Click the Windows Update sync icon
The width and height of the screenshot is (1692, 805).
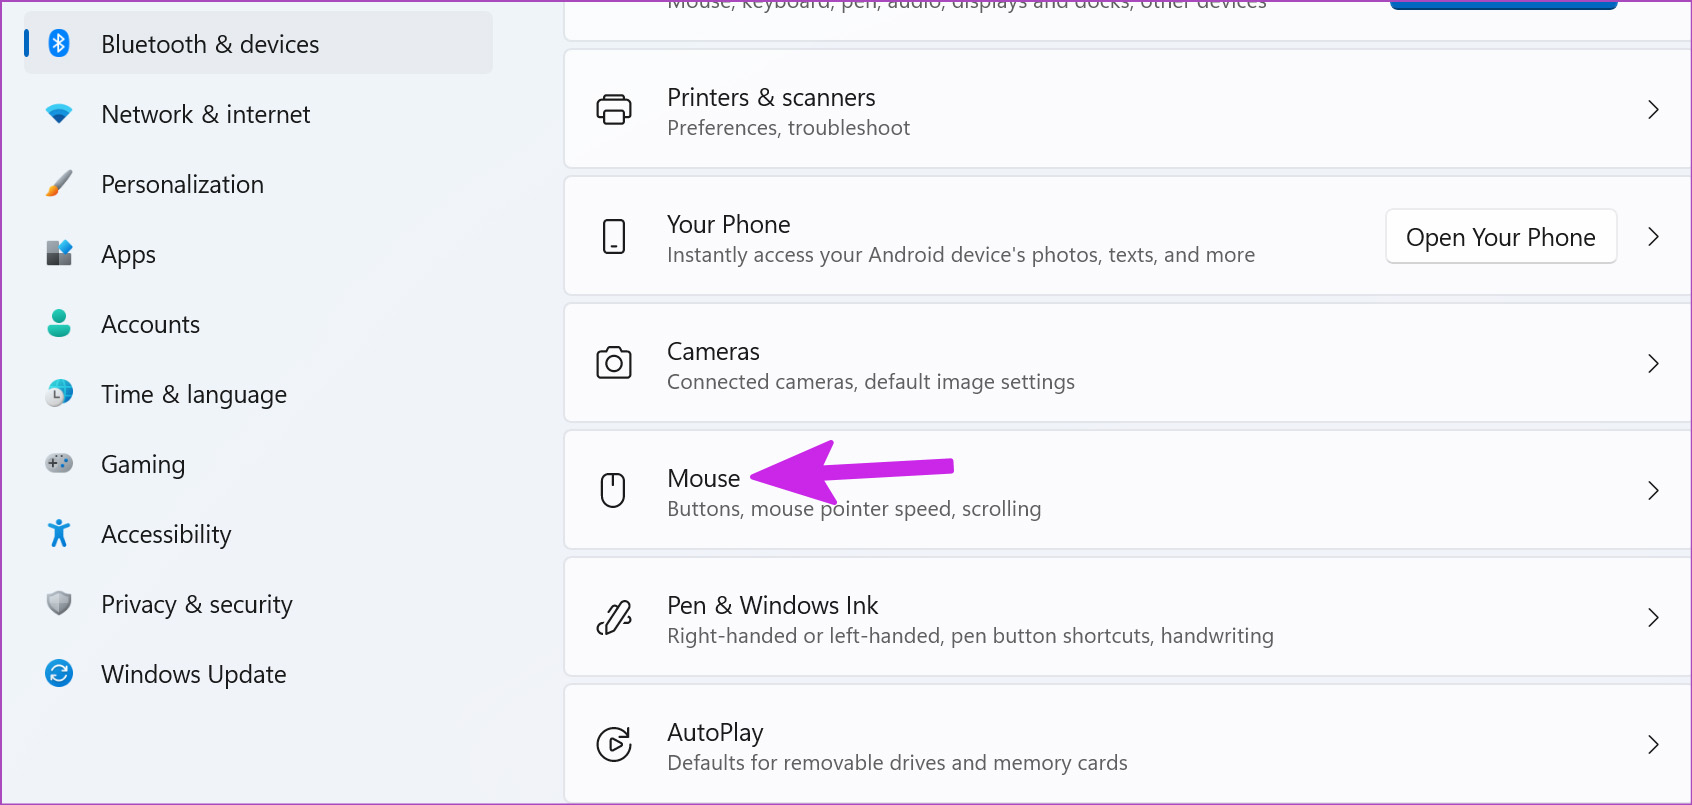click(x=59, y=674)
